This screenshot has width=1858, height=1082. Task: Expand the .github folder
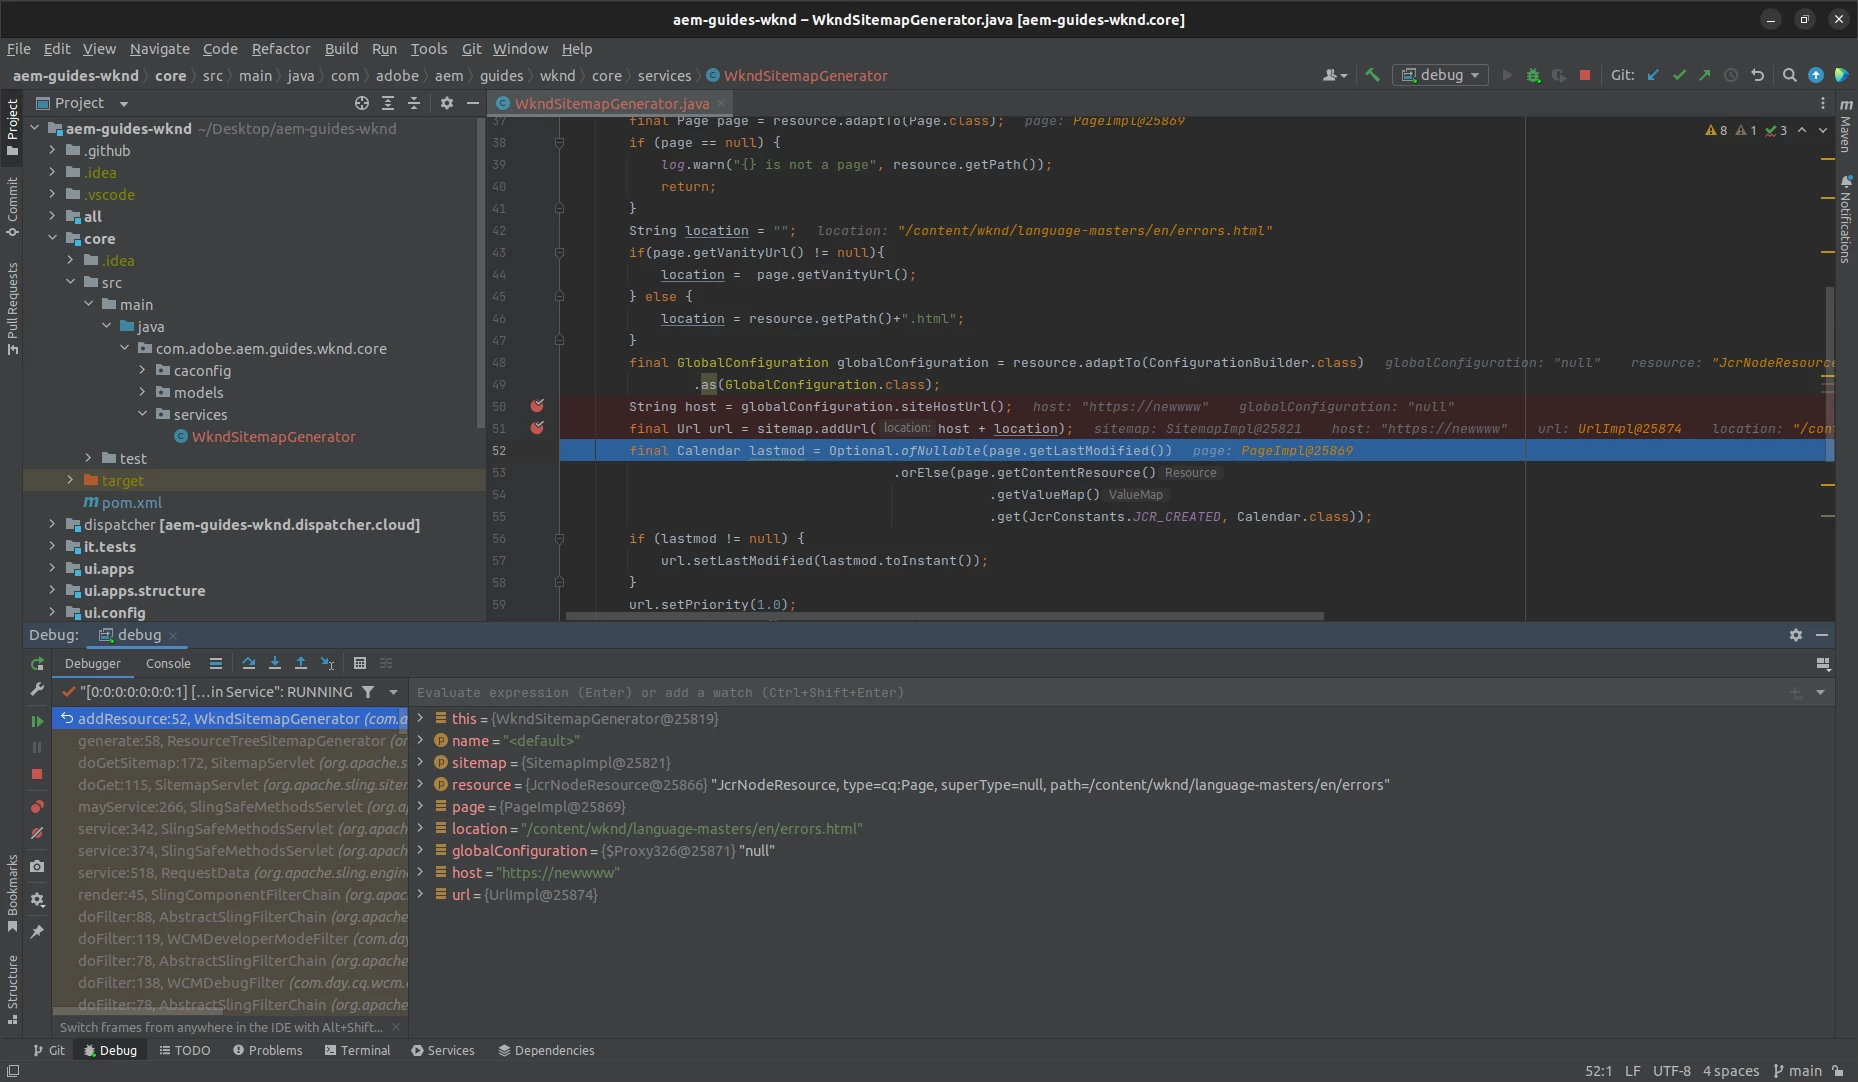pyautogui.click(x=52, y=150)
